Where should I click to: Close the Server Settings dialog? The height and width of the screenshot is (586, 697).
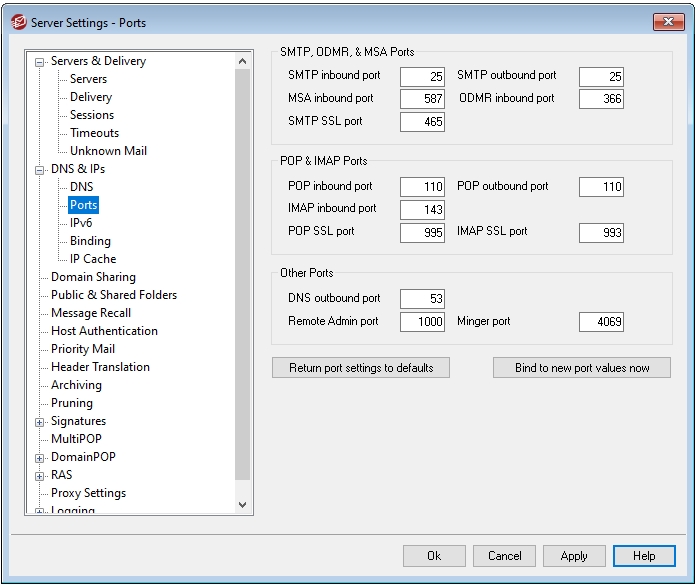coord(667,22)
